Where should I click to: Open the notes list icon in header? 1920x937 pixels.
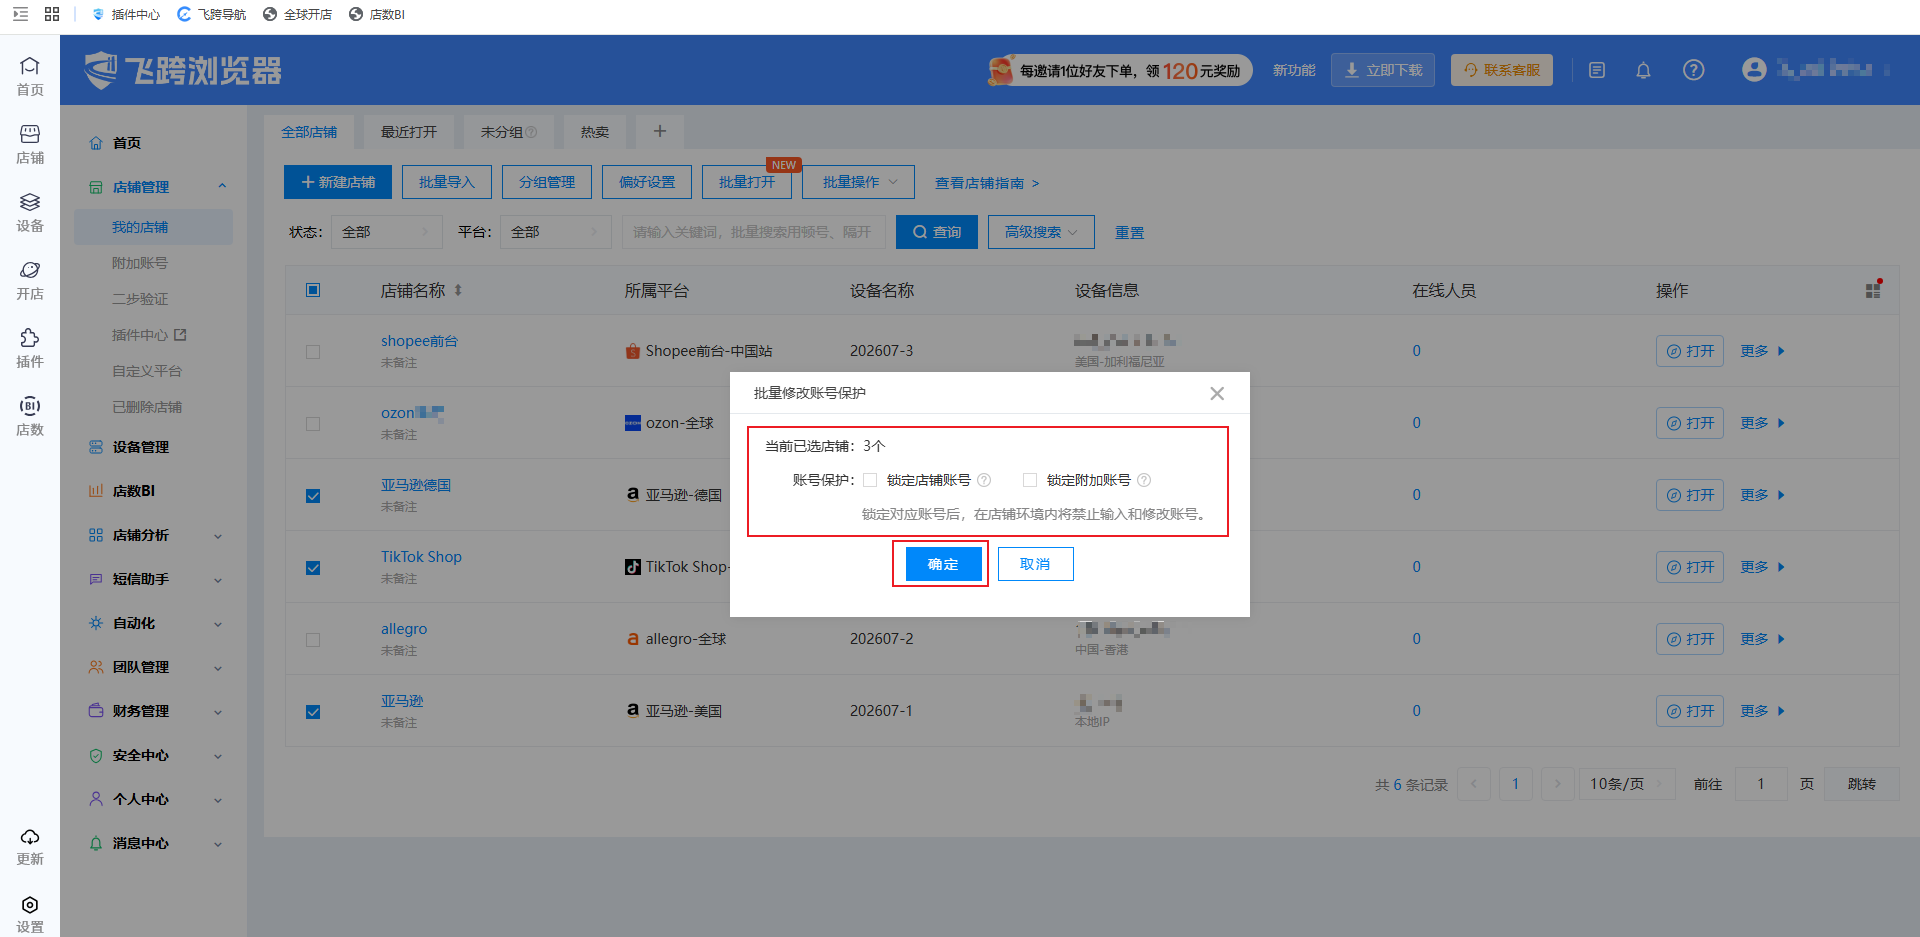point(1597,70)
